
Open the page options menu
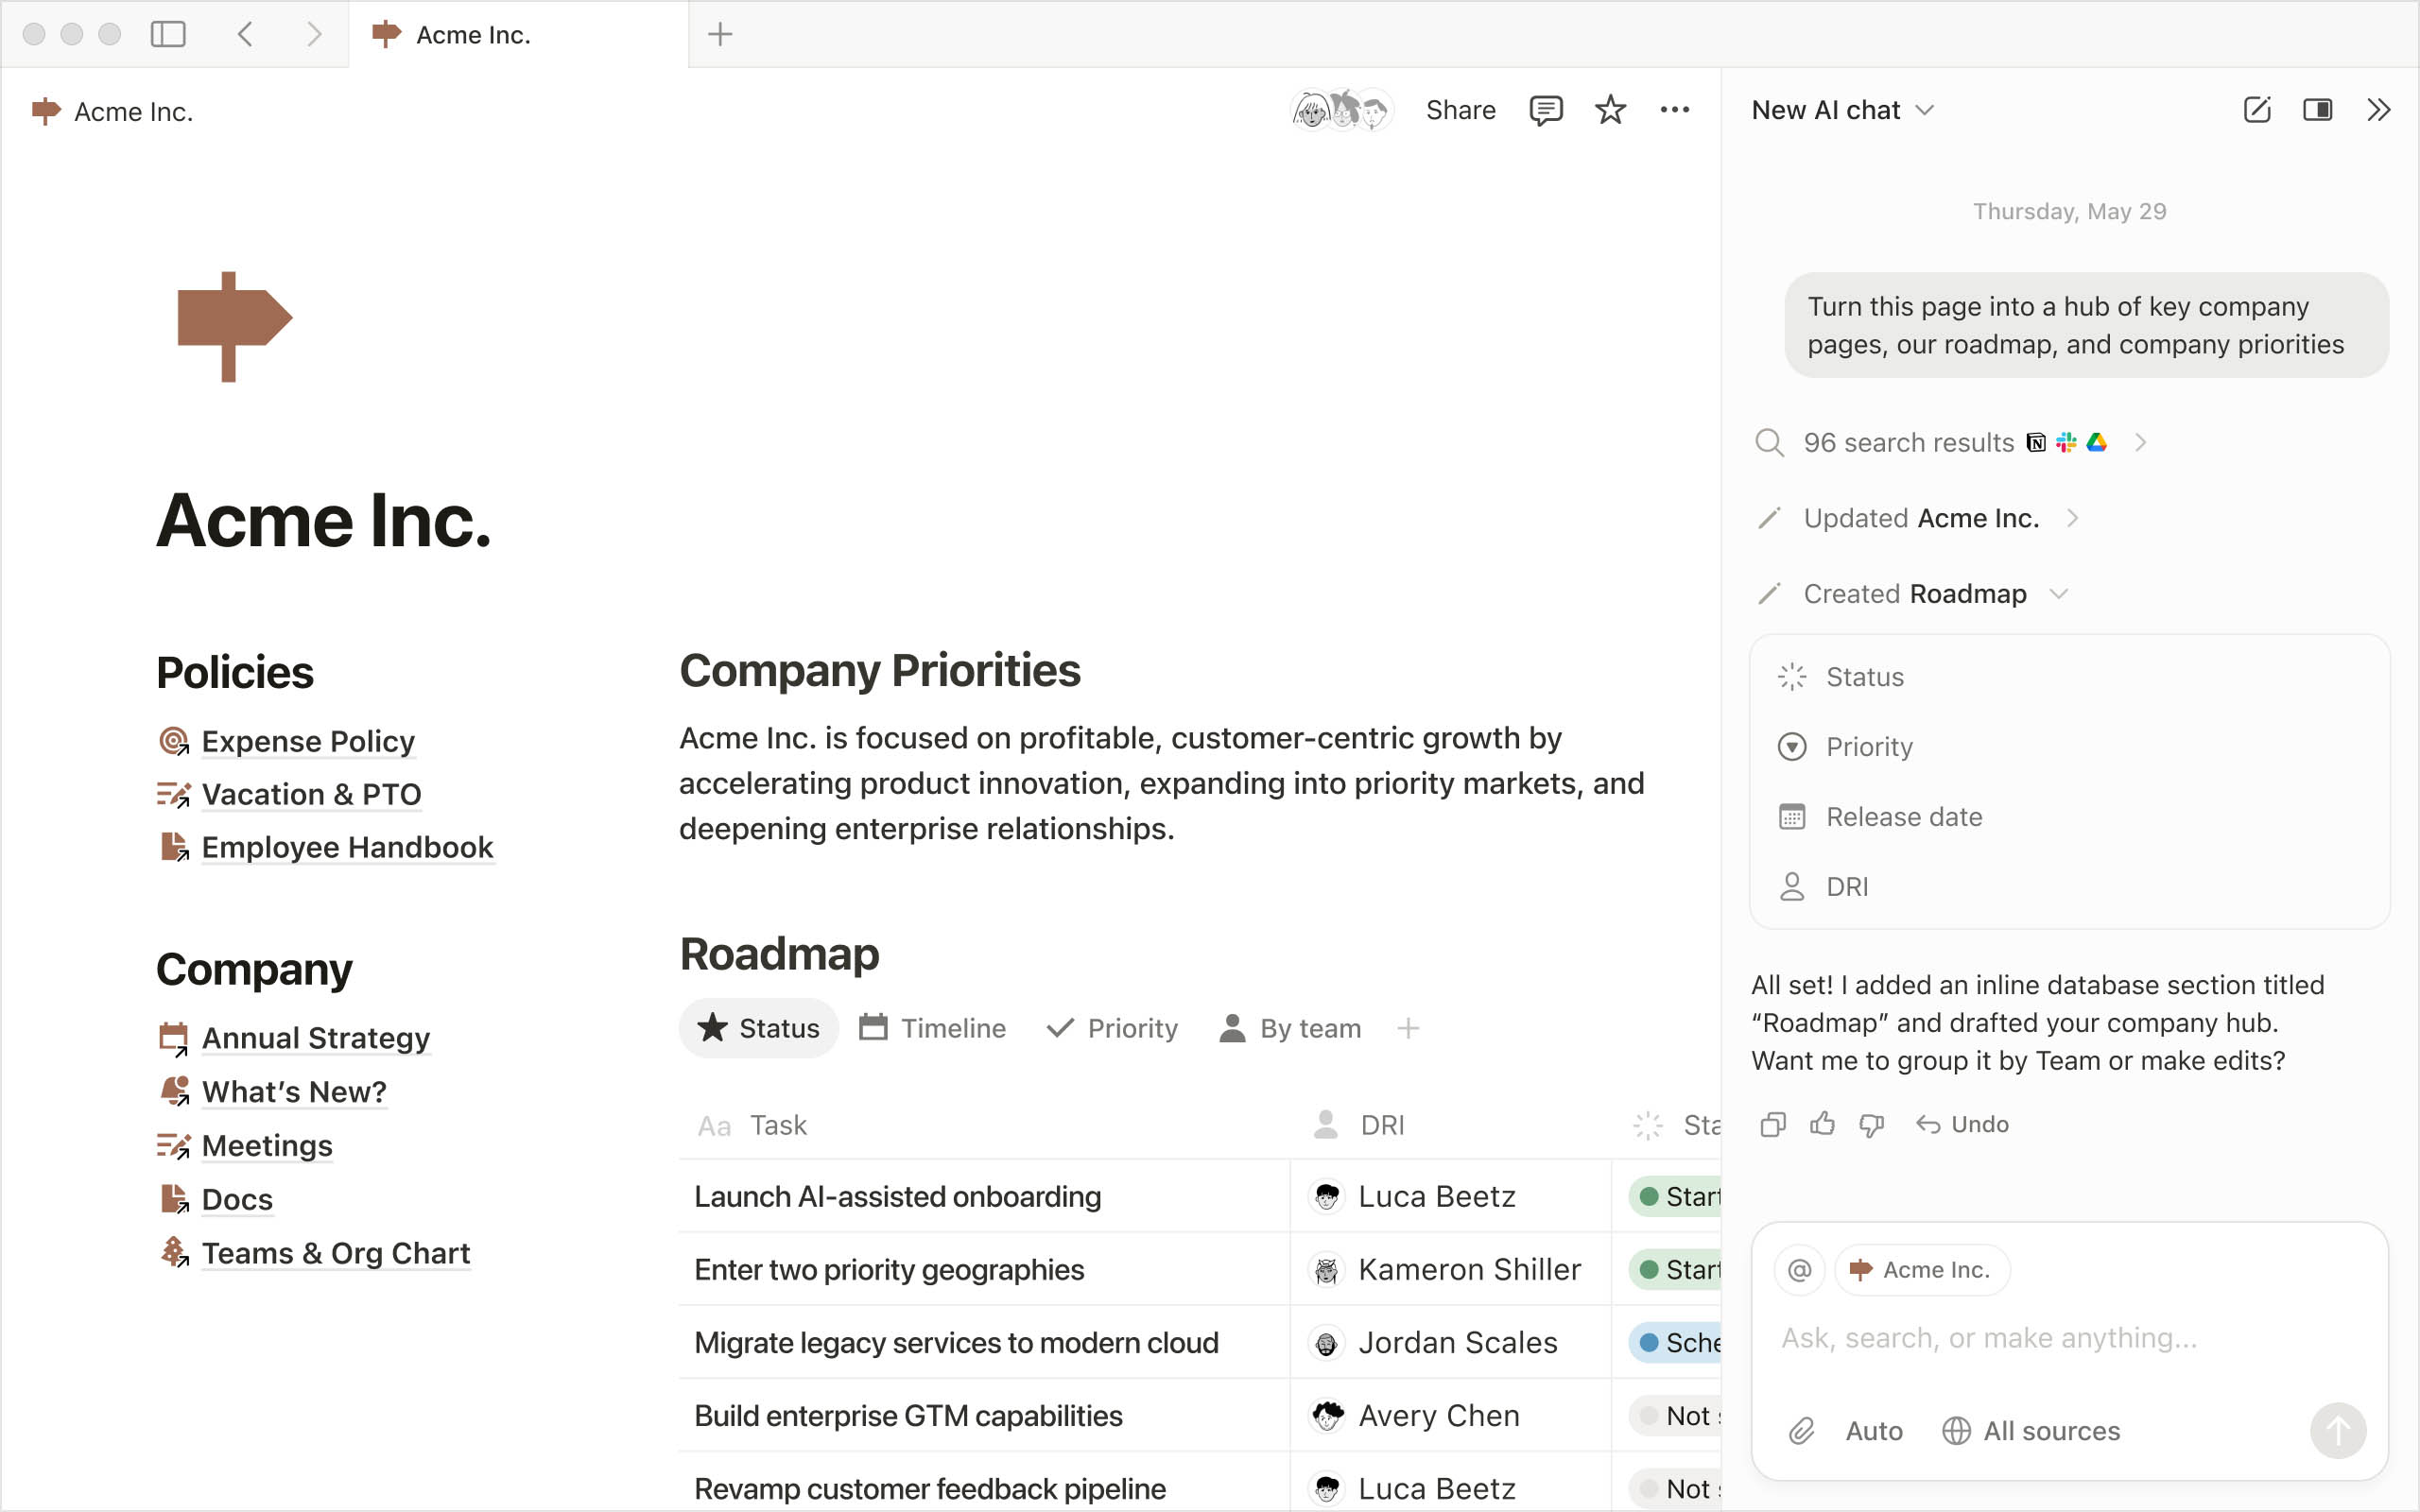pos(1675,110)
